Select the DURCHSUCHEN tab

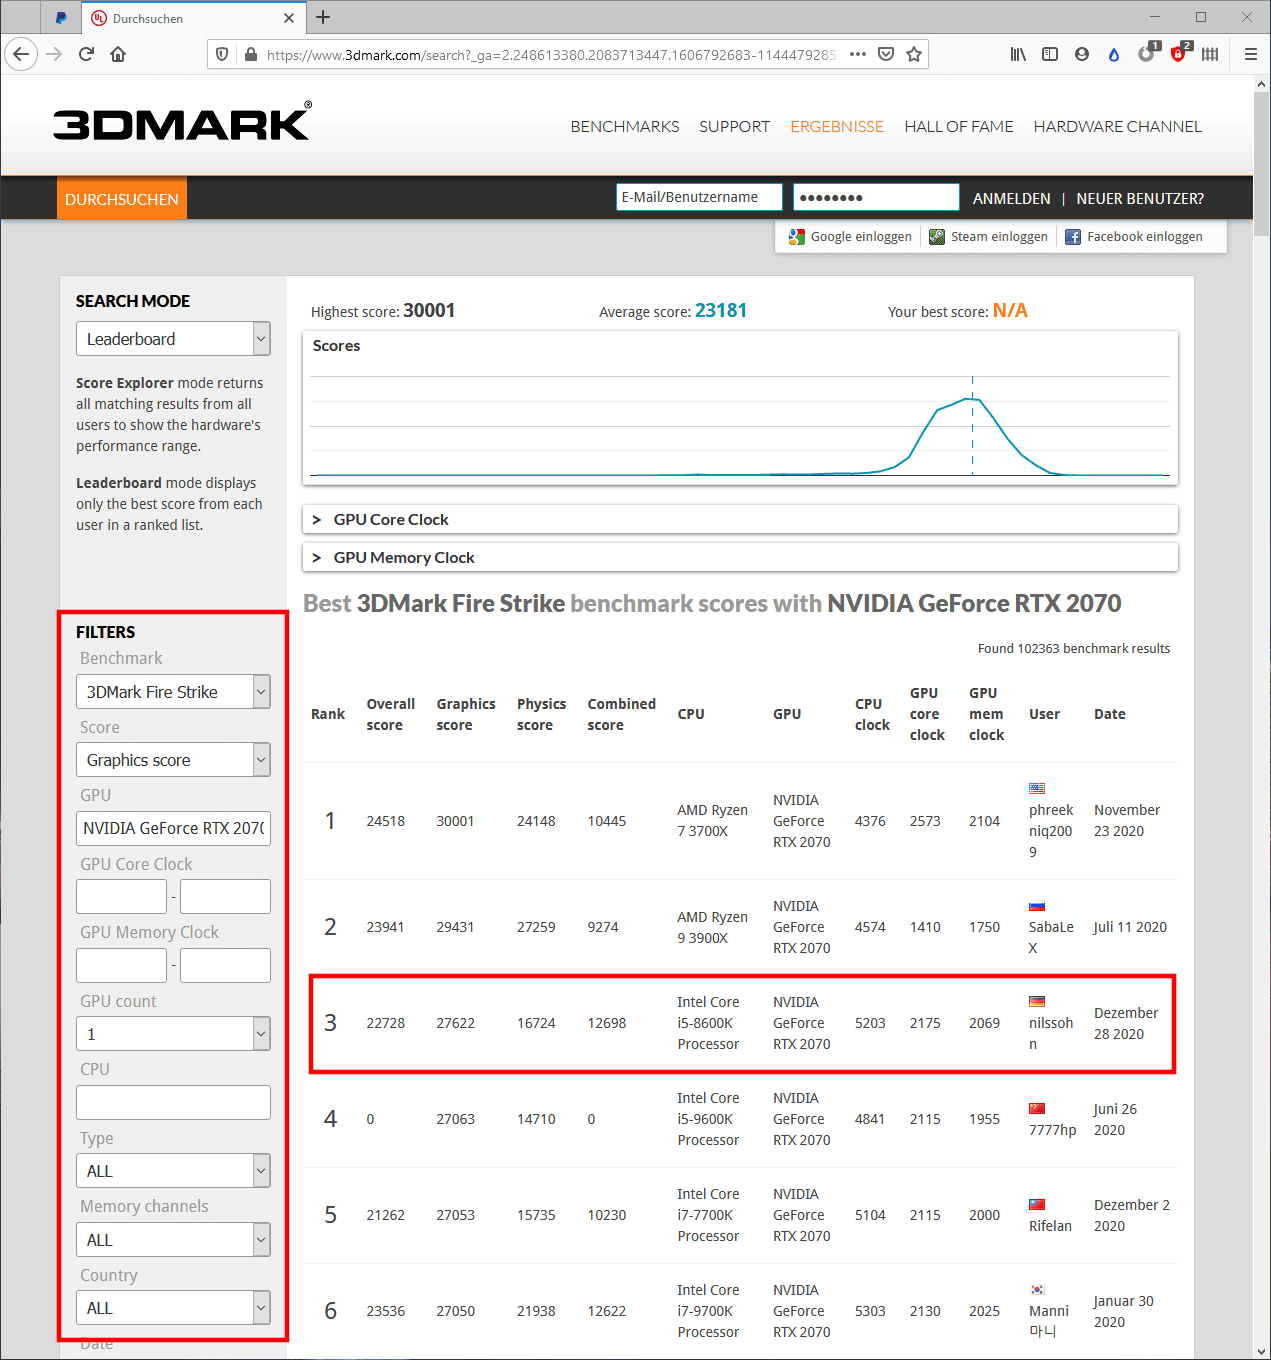pyautogui.click(x=122, y=199)
